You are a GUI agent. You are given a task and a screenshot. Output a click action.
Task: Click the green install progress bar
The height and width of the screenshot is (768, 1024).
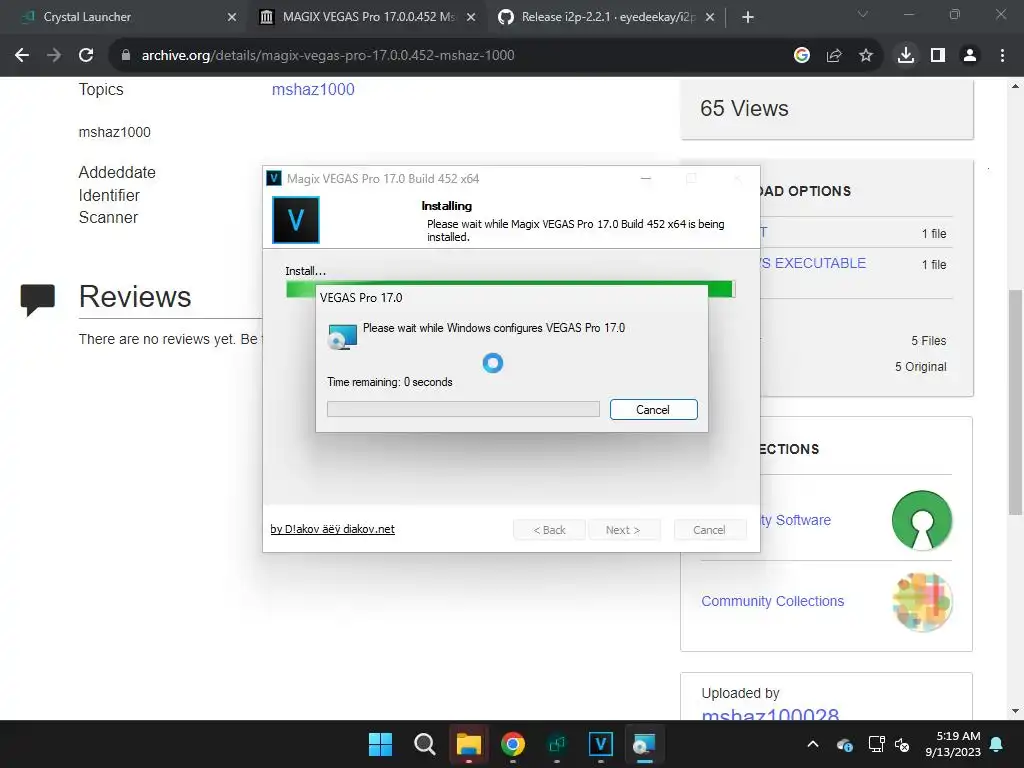click(x=510, y=288)
